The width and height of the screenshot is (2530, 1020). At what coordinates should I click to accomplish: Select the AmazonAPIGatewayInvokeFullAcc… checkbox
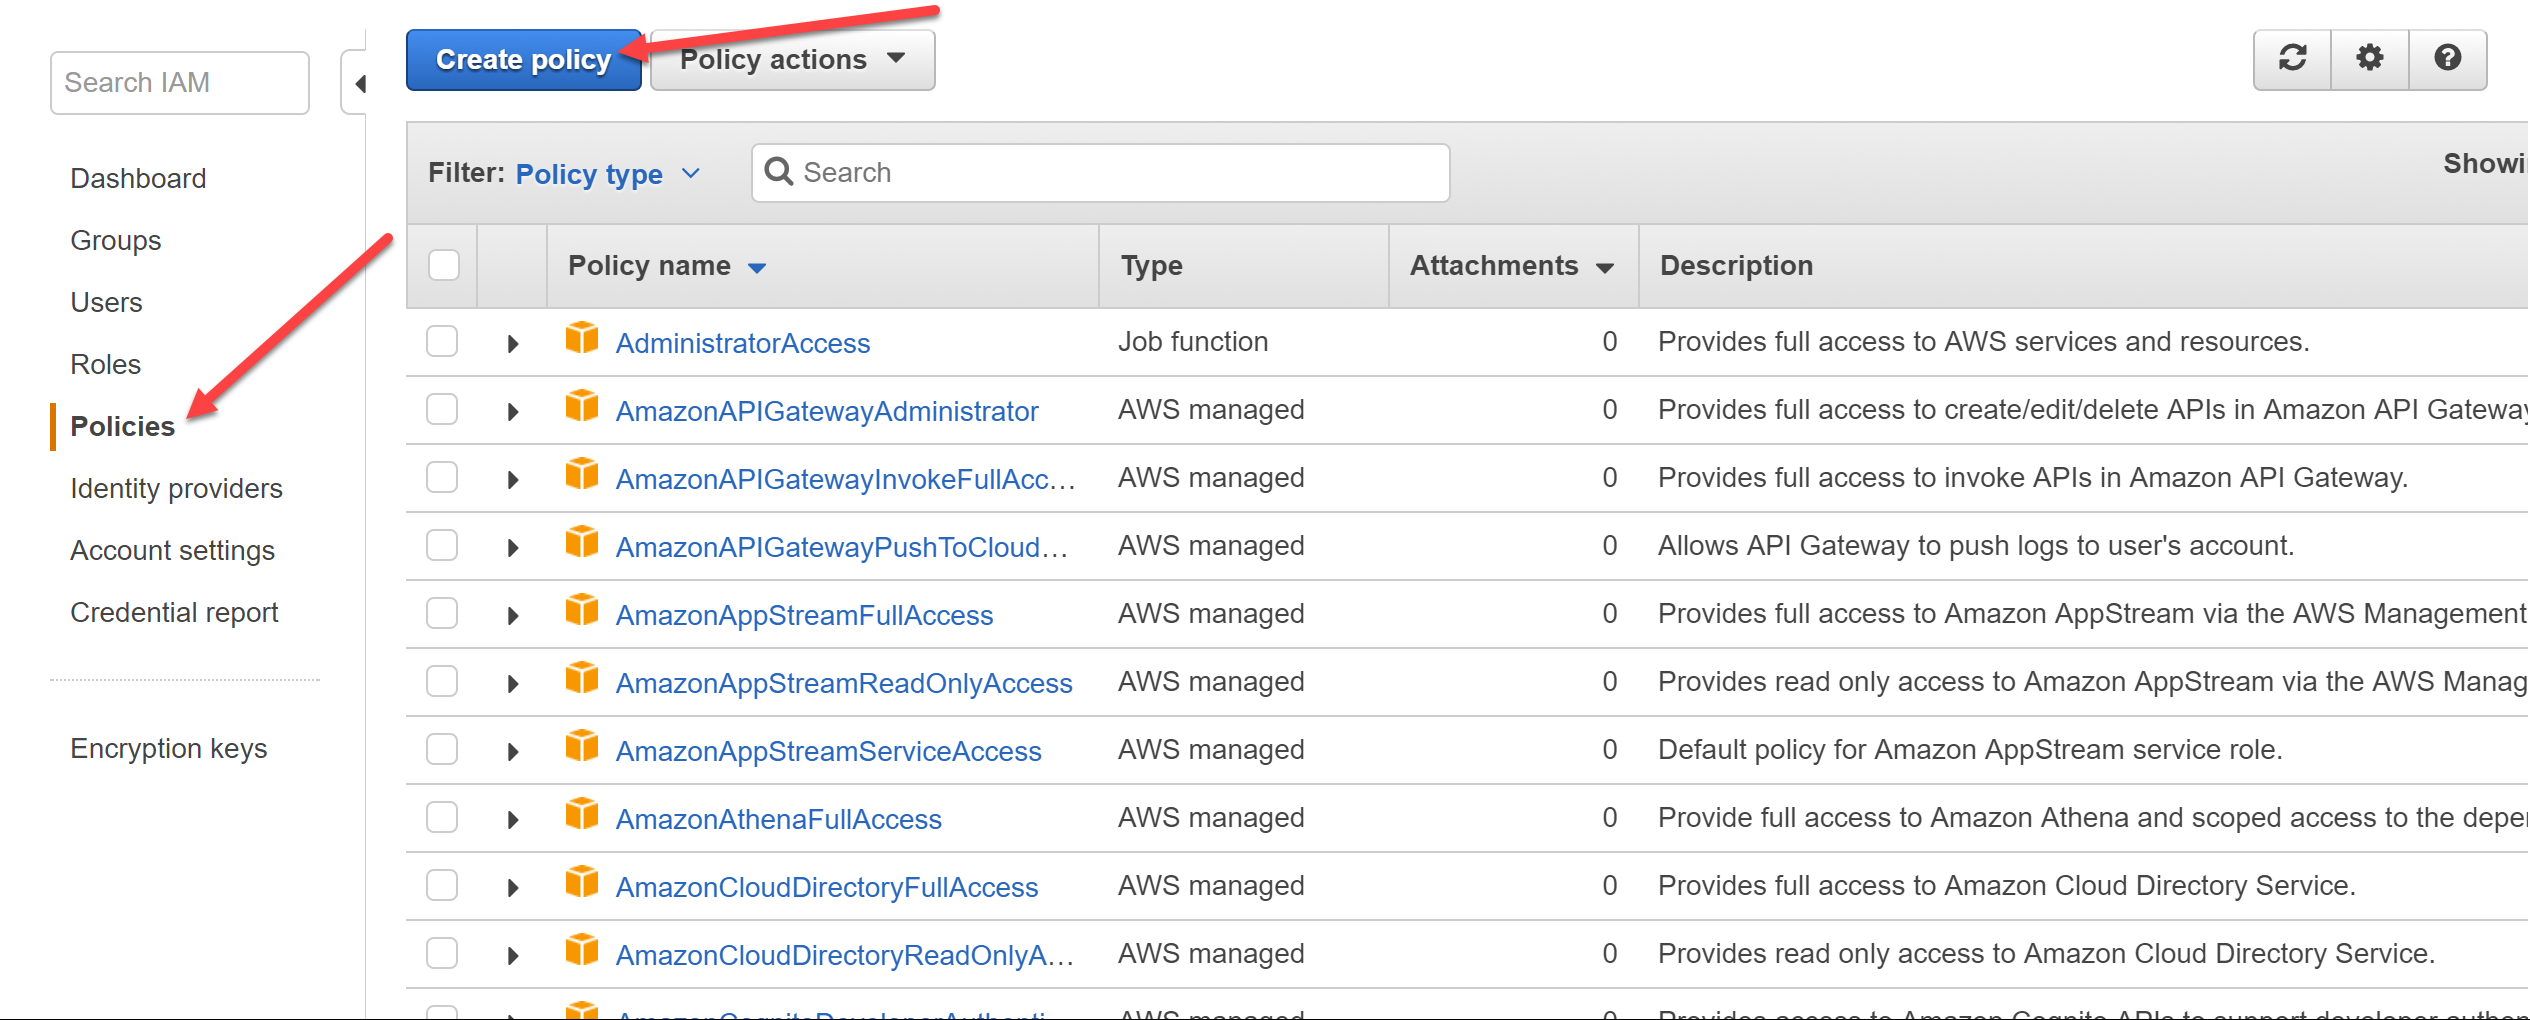pyautogui.click(x=442, y=477)
